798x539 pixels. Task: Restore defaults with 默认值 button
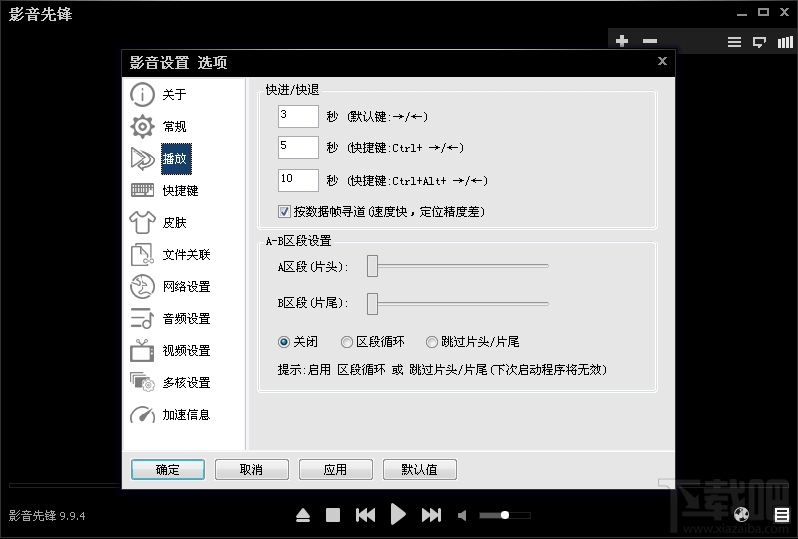click(x=419, y=469)
